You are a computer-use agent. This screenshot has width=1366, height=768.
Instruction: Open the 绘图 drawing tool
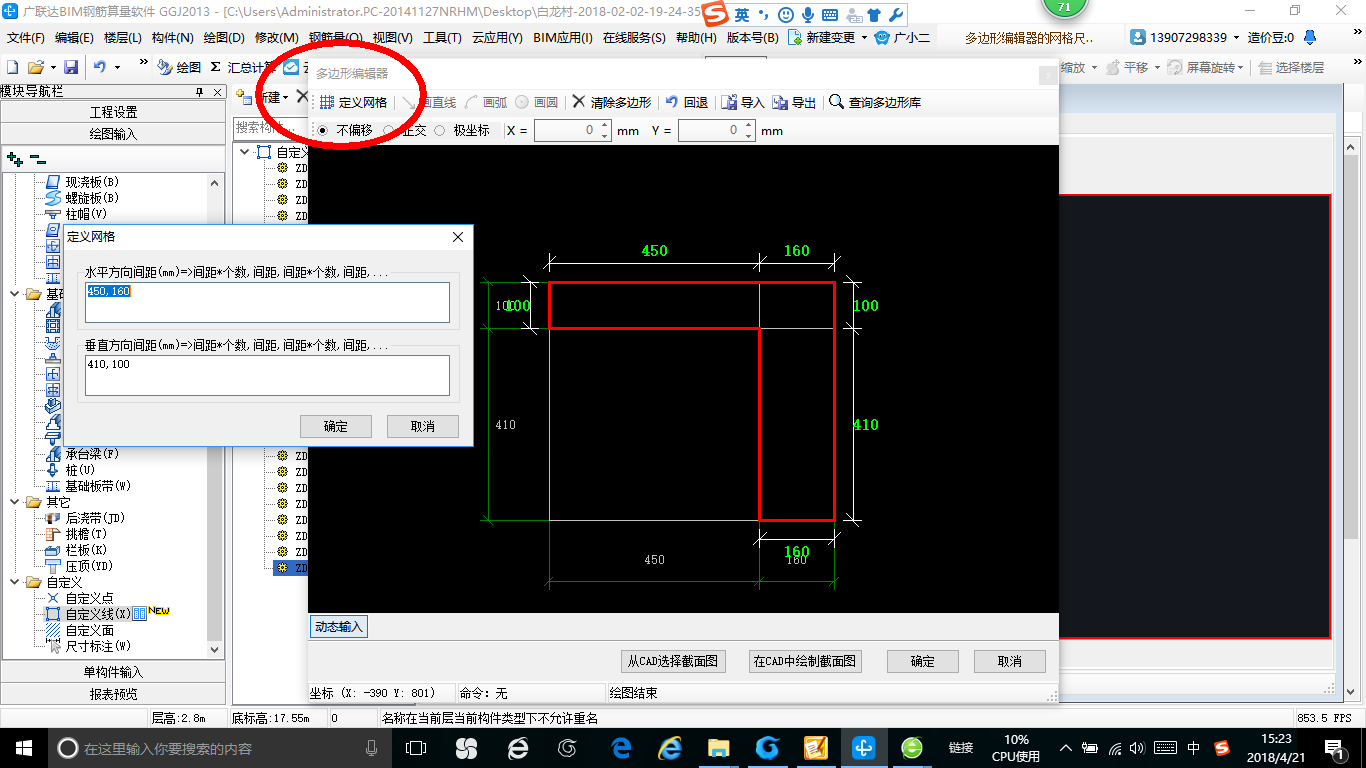179,67
